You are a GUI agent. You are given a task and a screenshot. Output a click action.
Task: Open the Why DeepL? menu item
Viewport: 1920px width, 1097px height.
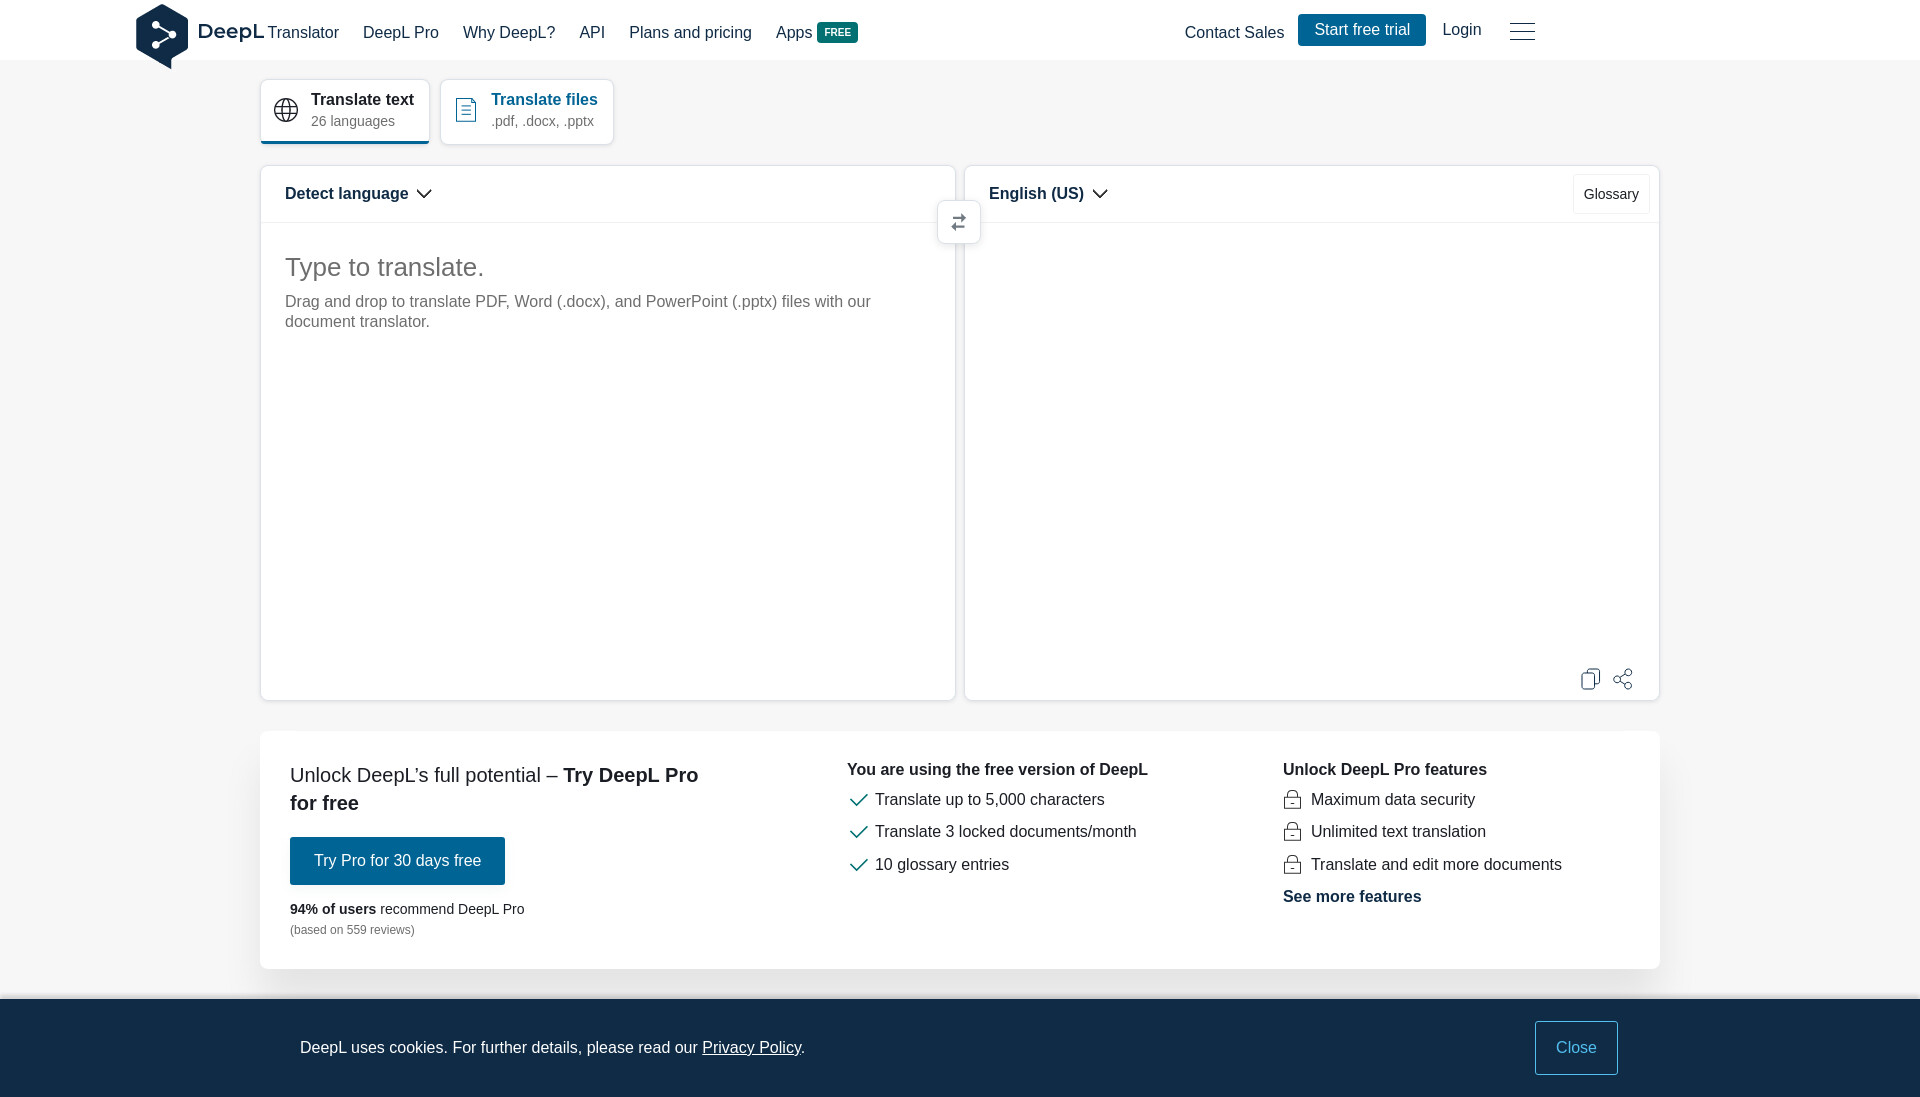(509, 32)
